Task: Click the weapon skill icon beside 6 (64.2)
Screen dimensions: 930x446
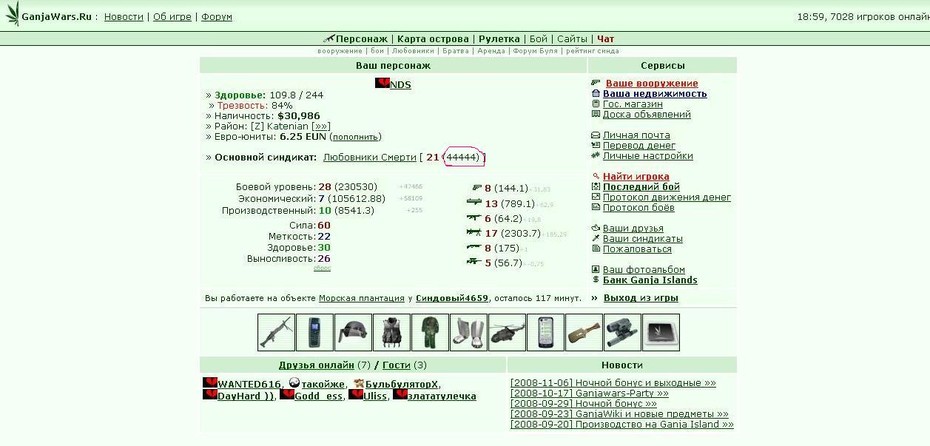Action: (474, 217)
